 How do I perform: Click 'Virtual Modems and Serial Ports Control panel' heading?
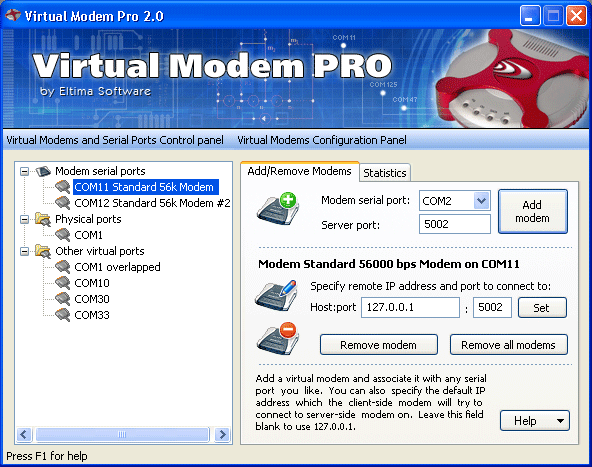pos(115,140)
